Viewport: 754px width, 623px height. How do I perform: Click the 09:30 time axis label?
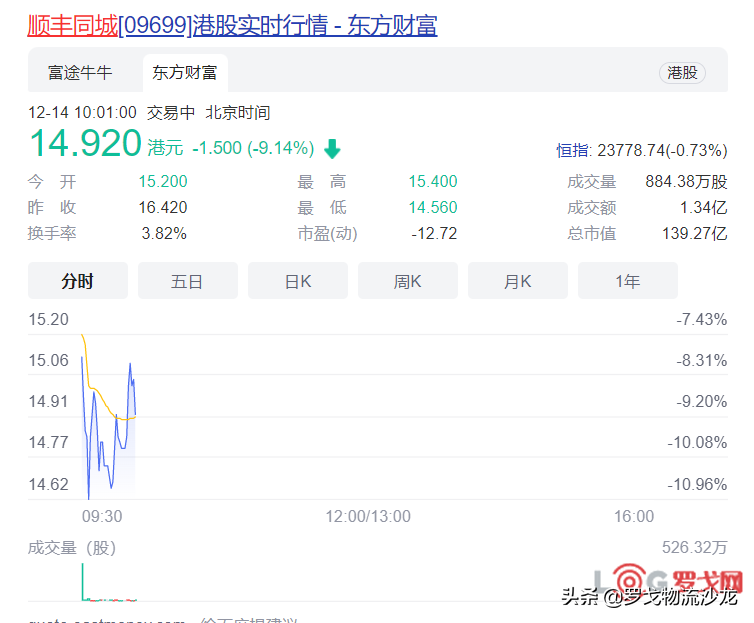(x=102, y=516)
